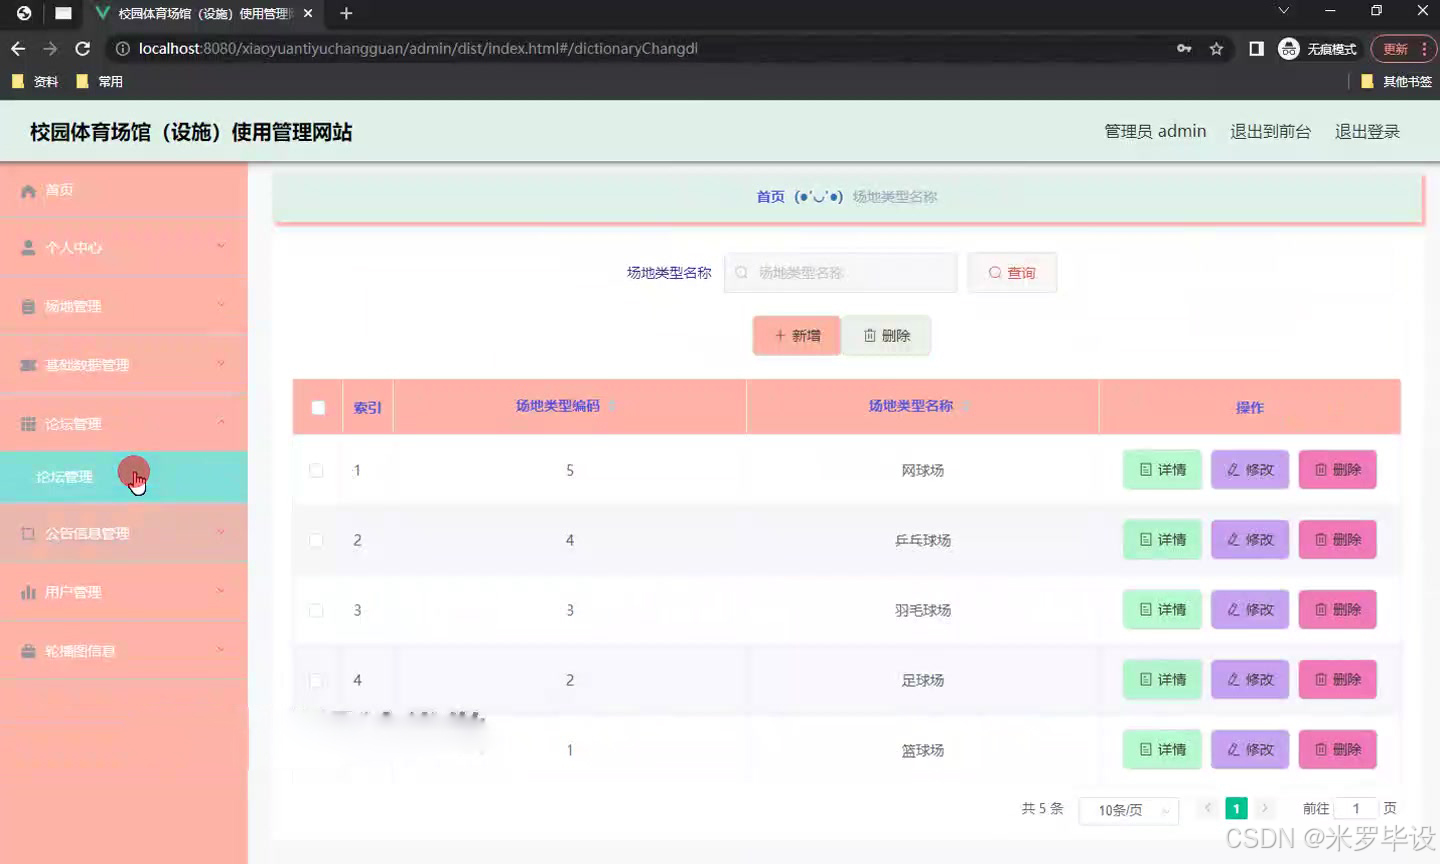Click 删除 for the 羽毛球场 row
The width and height of the screenshot is (1440, 864).
(1338, 610)
